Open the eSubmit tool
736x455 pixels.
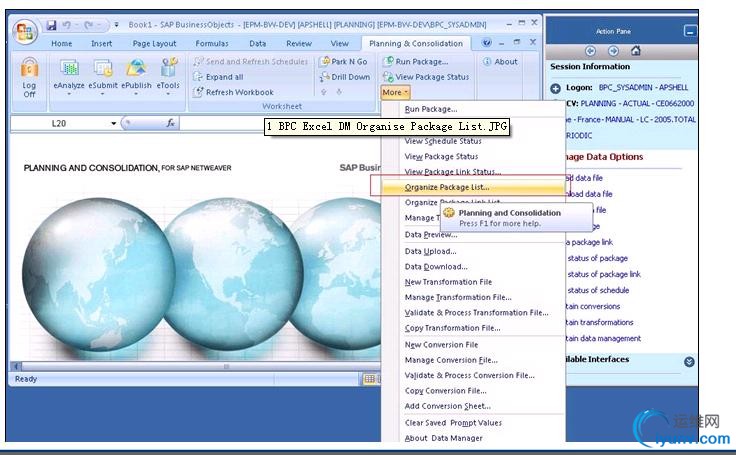[103, 75]
